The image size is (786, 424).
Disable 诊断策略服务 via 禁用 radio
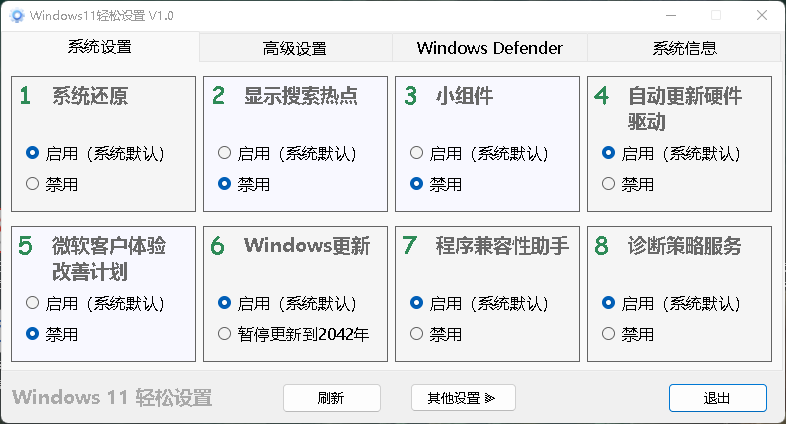coord(609,334)
